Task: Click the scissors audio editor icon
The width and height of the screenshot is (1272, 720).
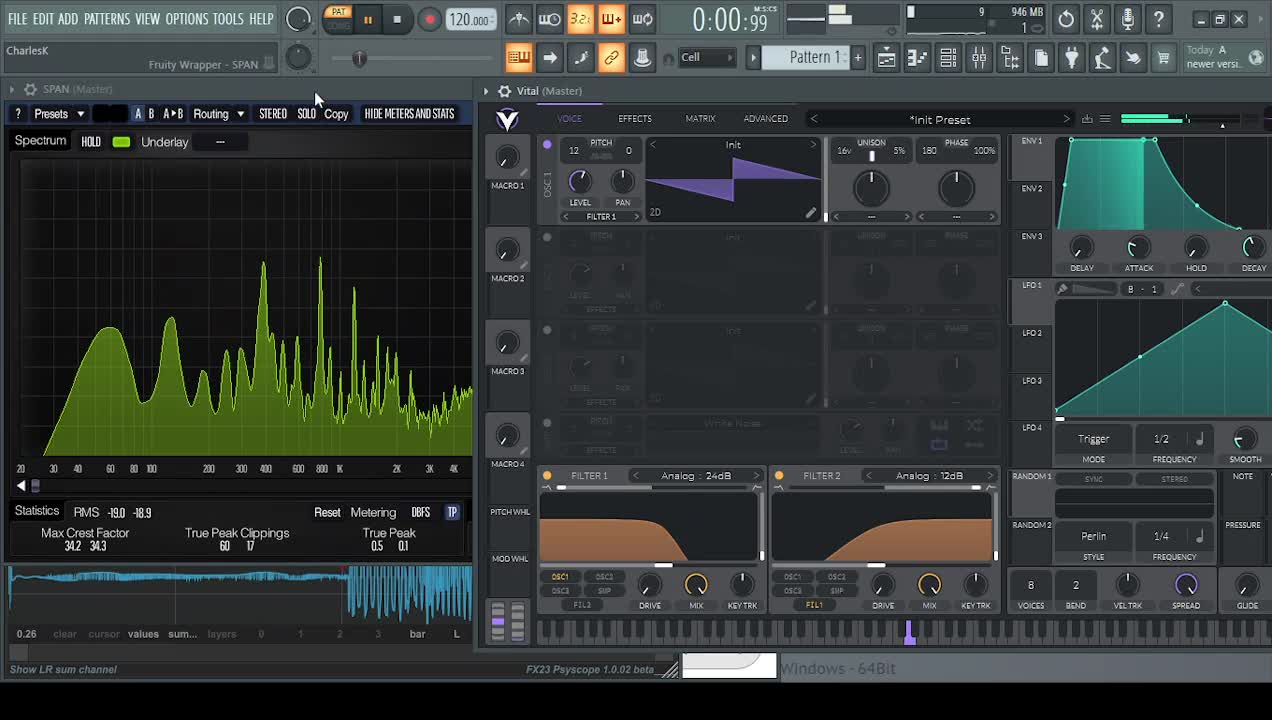Action: (1097, 19)
